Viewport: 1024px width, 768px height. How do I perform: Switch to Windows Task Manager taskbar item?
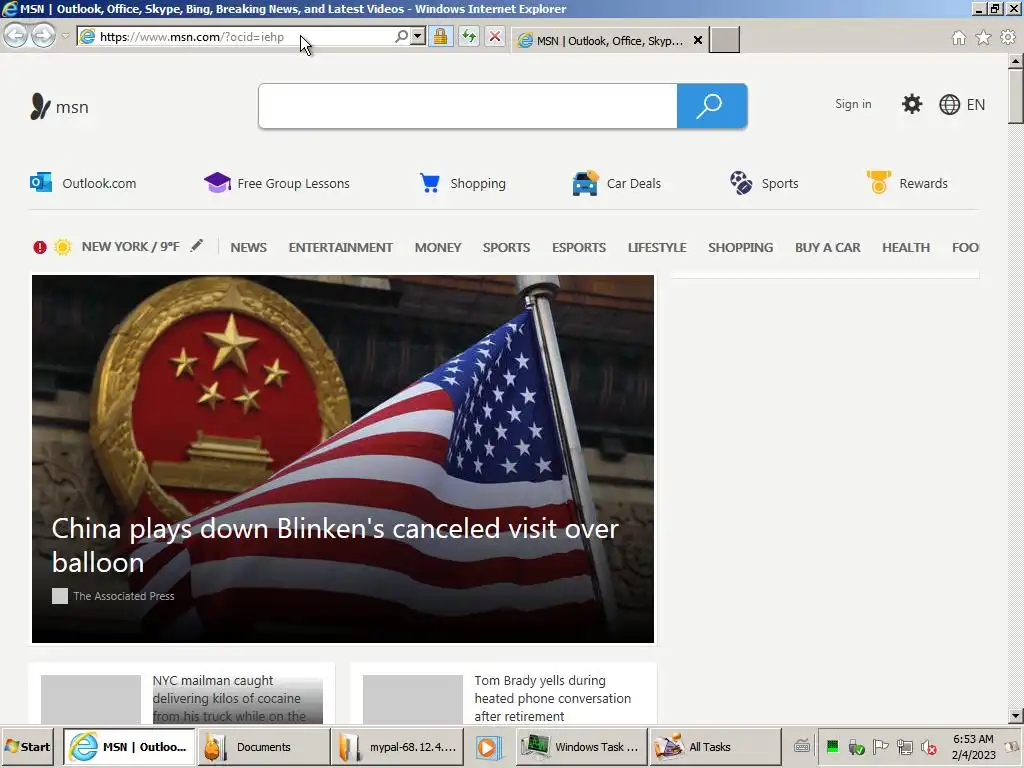(x=582, y=746)
